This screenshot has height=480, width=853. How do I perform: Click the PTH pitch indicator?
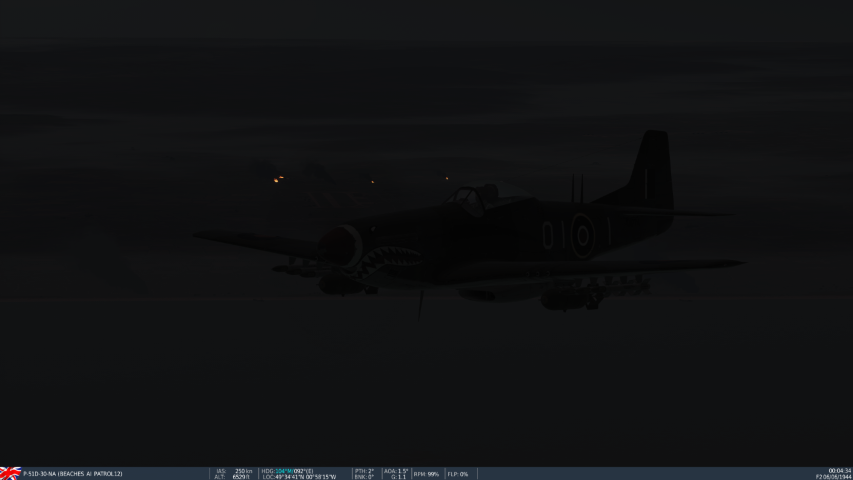364,471
